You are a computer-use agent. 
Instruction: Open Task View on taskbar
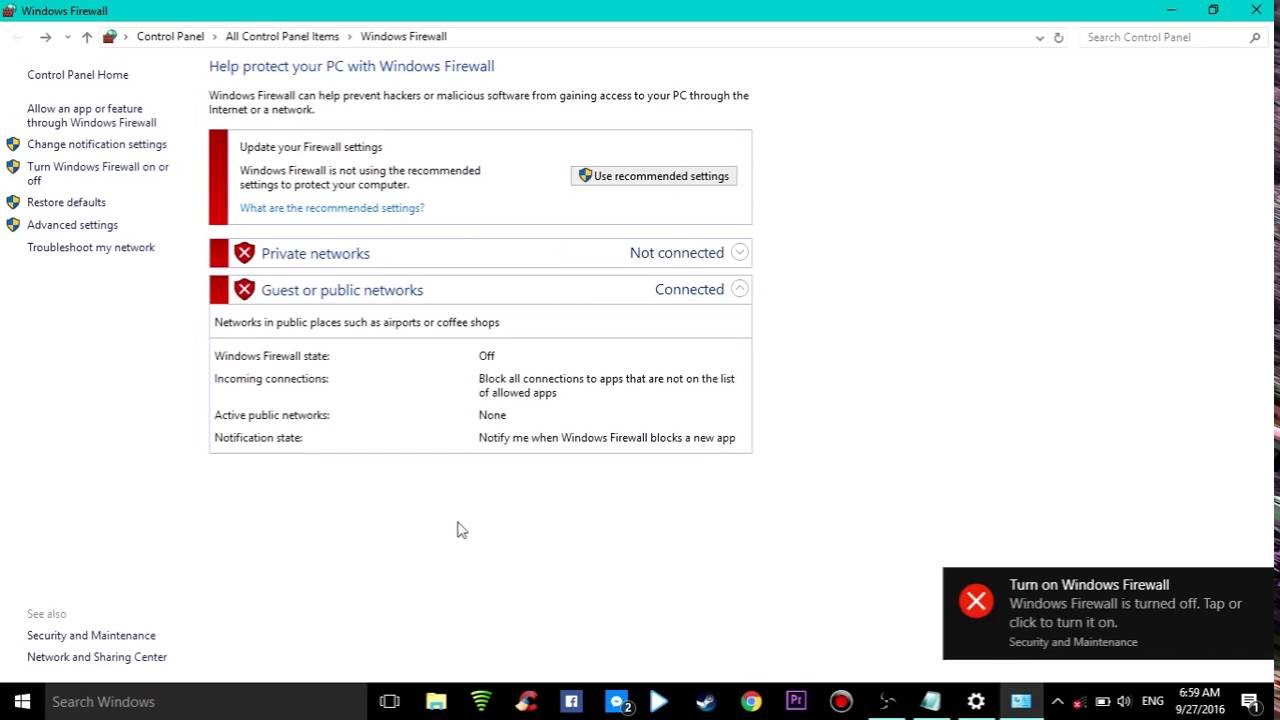(x=390, y=701)
